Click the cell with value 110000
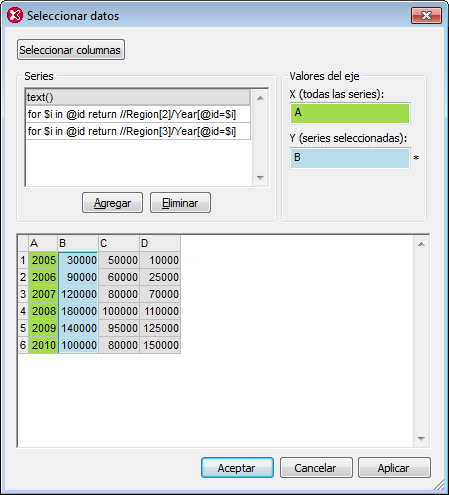Screen dimensions: 449x495 [160, 311]
